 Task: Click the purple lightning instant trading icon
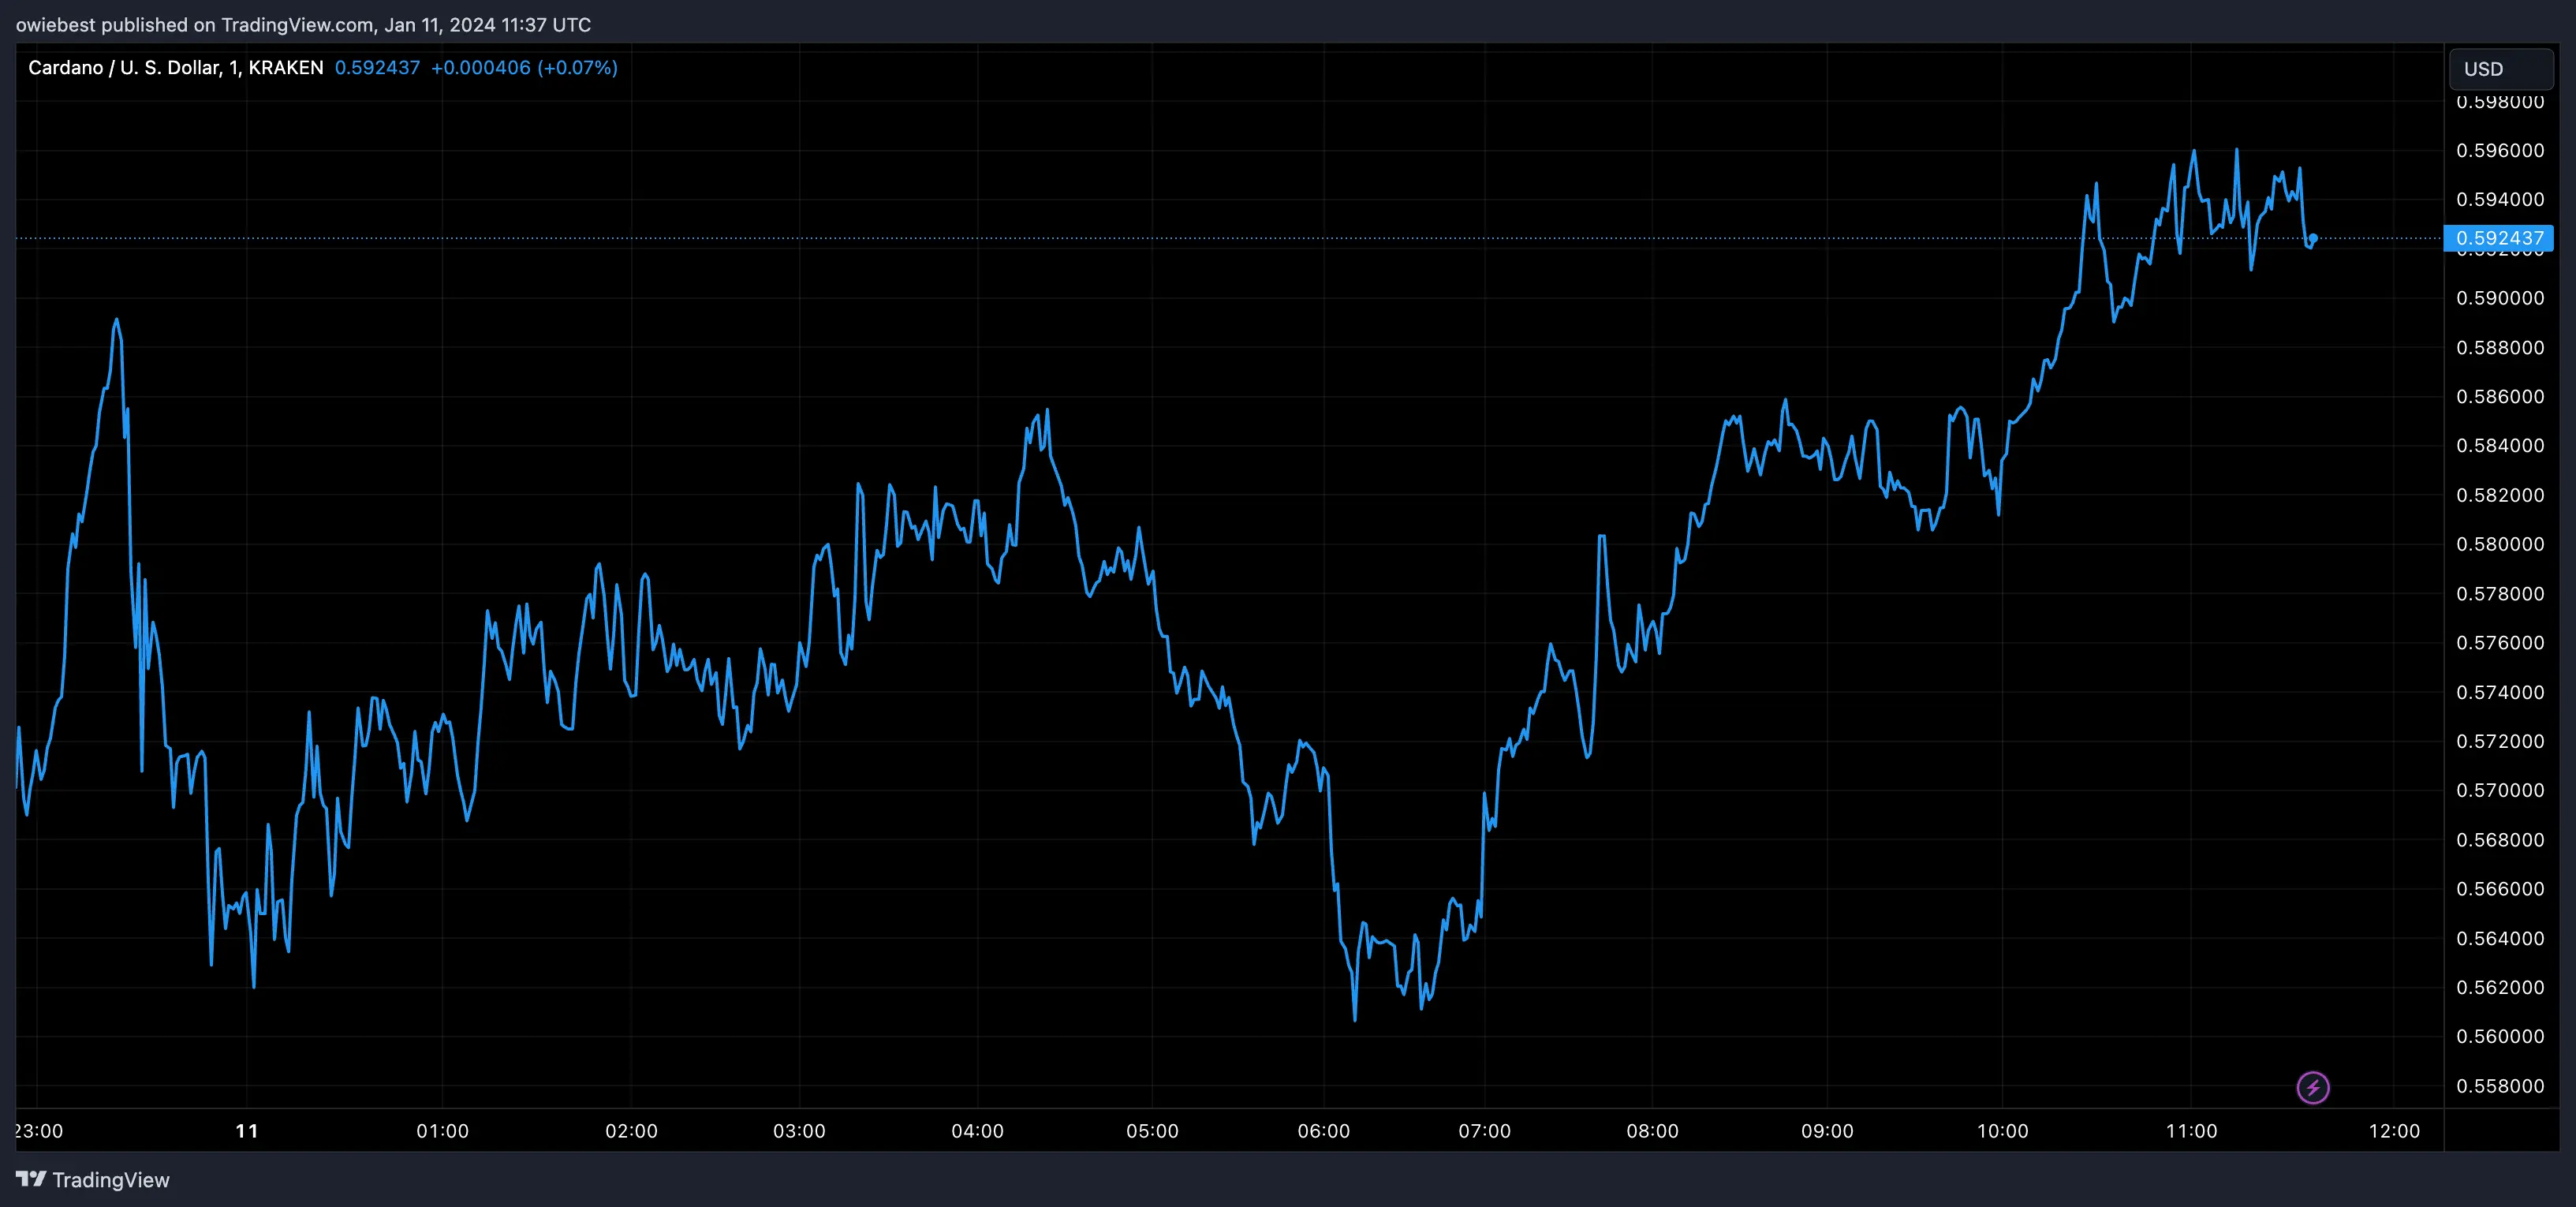click(2315, 1087)
